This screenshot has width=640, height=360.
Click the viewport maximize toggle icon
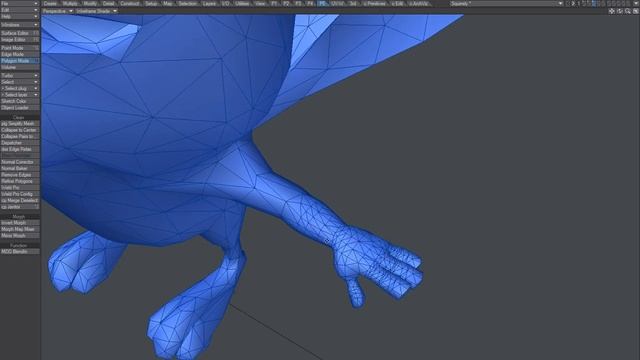tap(636, 11)
